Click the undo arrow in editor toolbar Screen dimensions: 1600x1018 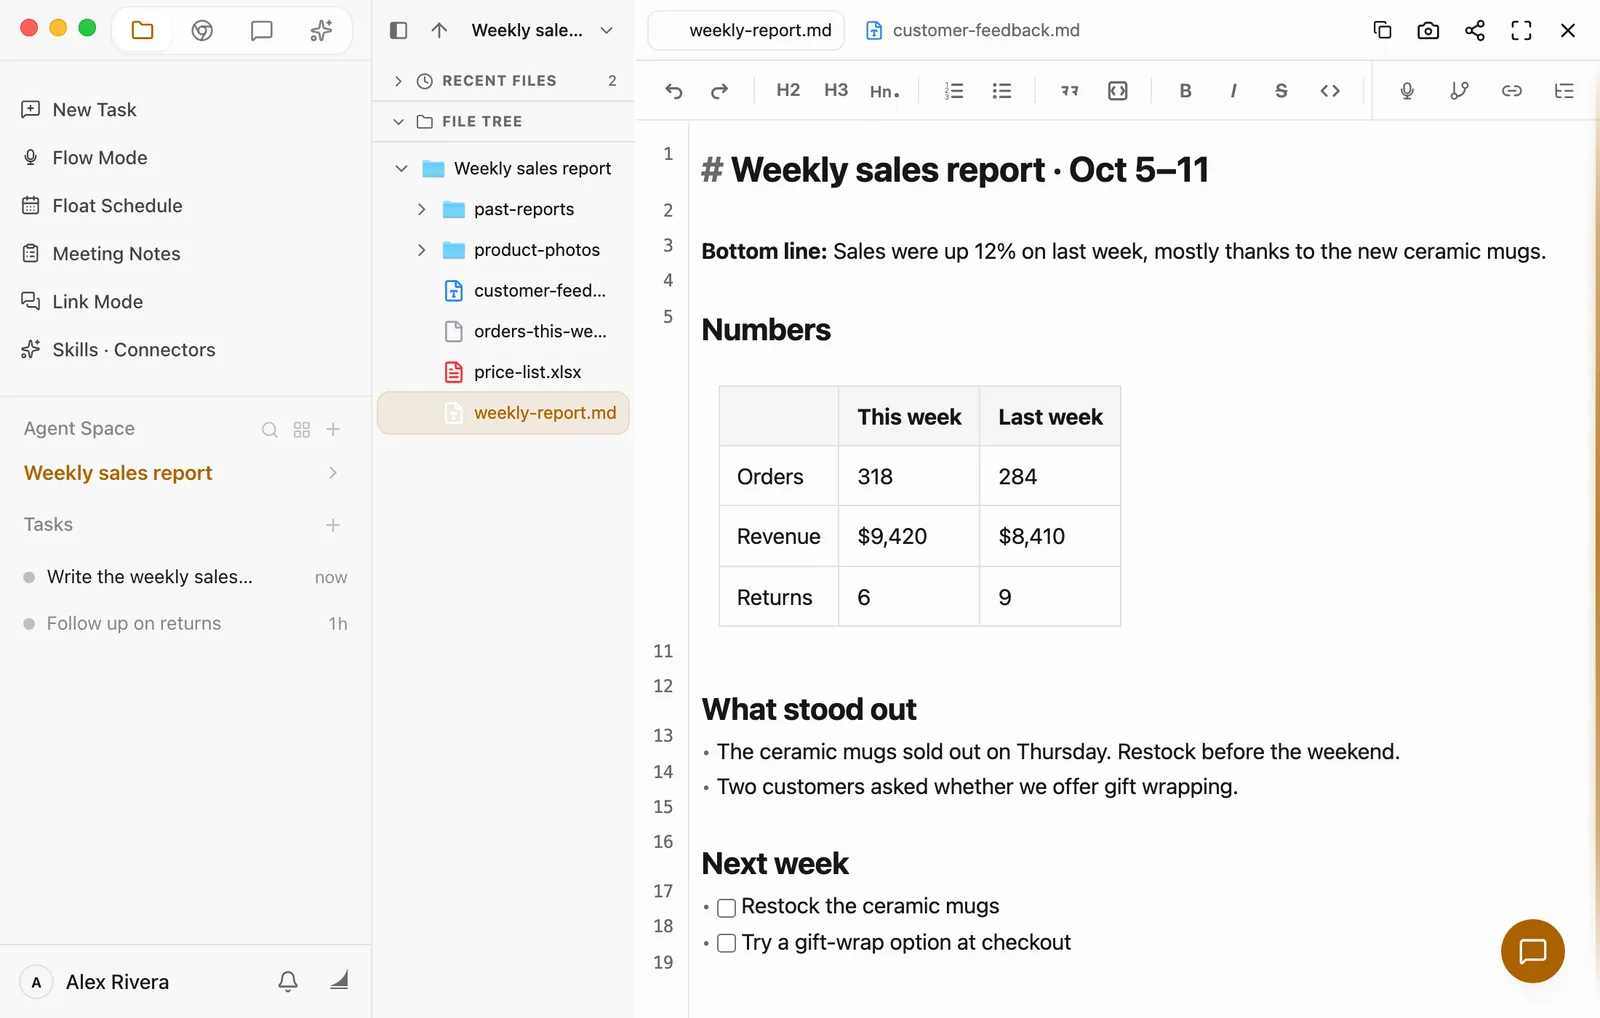674,91
